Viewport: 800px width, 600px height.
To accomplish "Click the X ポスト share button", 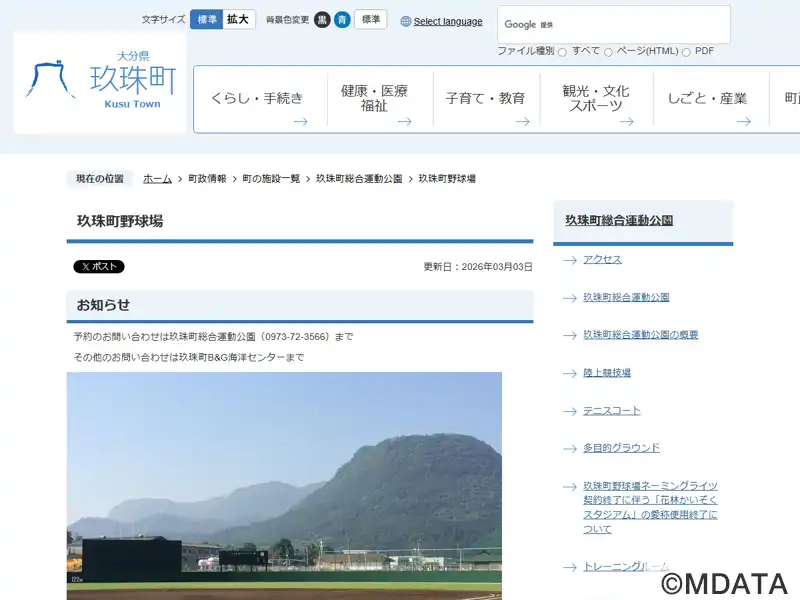I will (99, 266).
